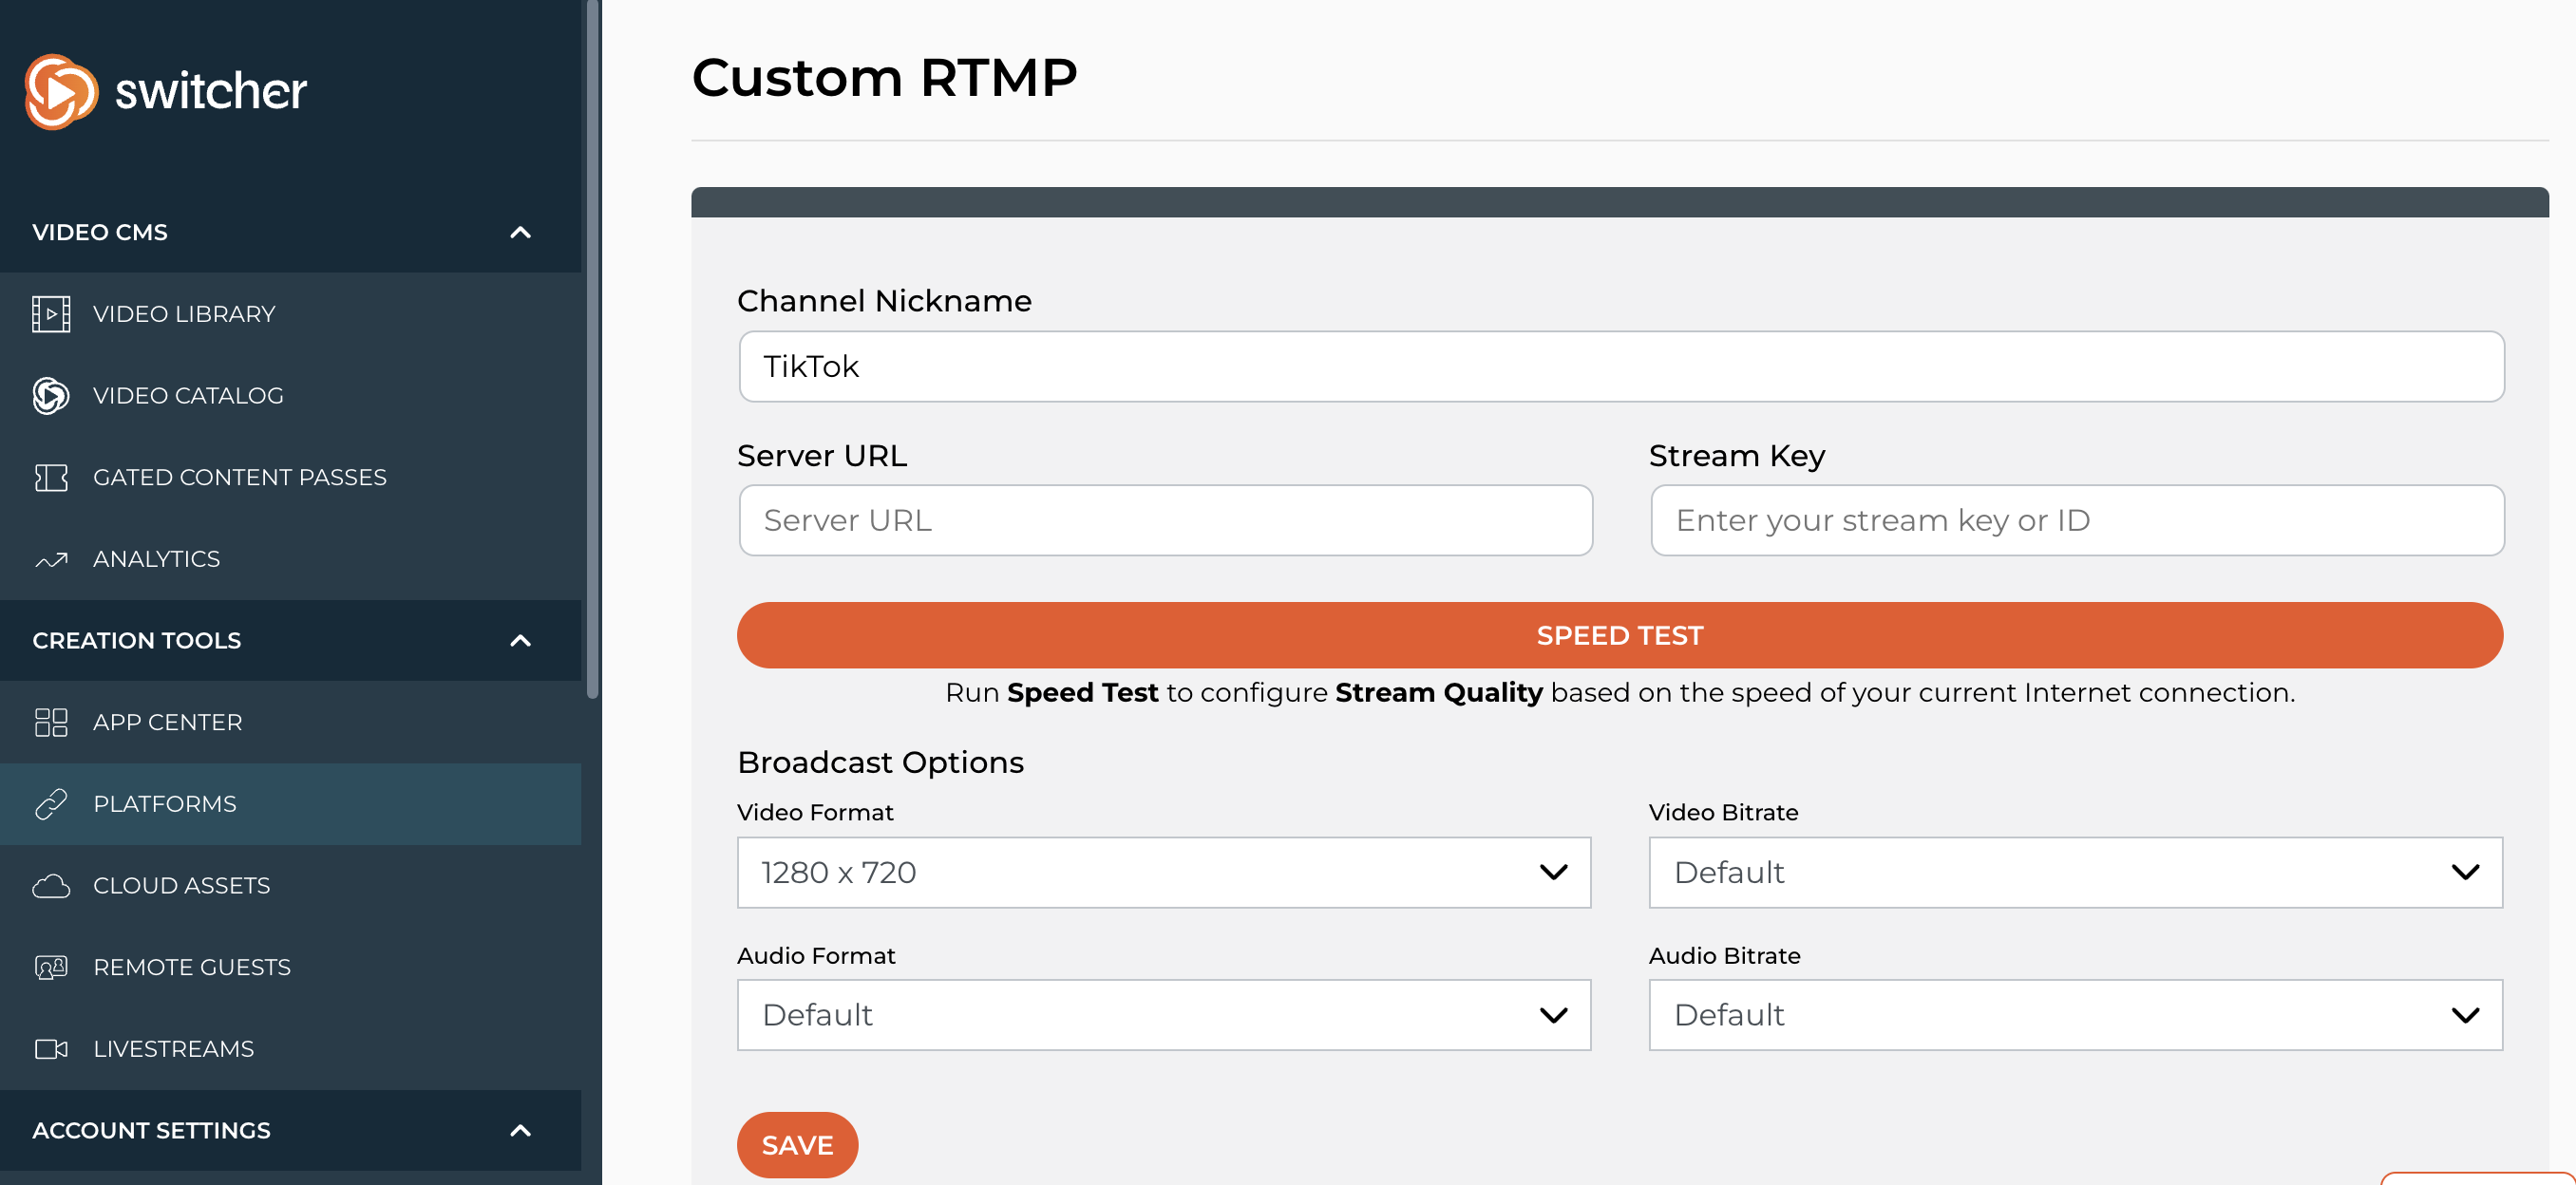Viewport: 2576px width, 1185px height.
Task: Run the Speed Test button
Action: coord(1620,635)
